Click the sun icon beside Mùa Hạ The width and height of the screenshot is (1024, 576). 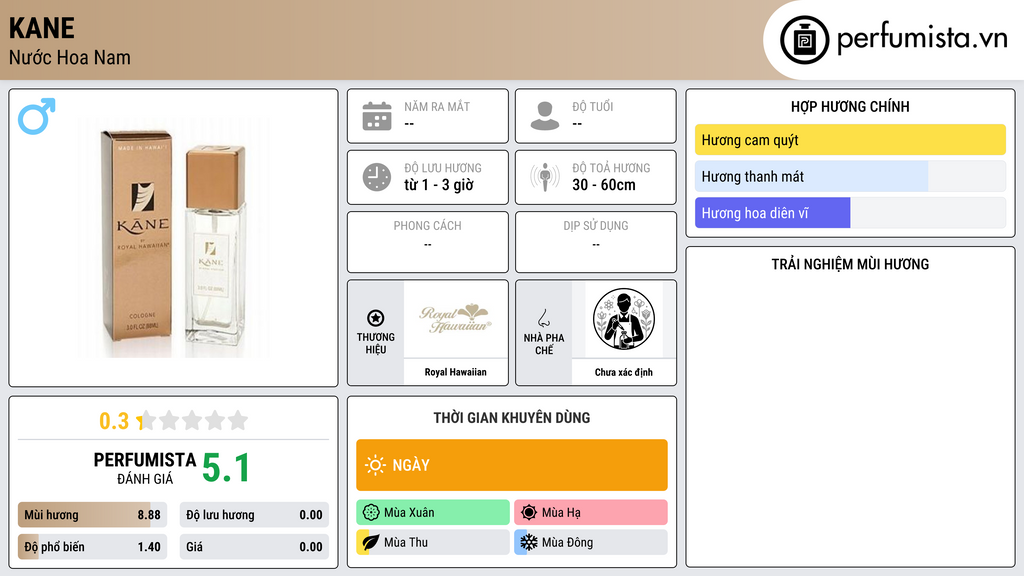pyautogui.click(x=529, y=513)
